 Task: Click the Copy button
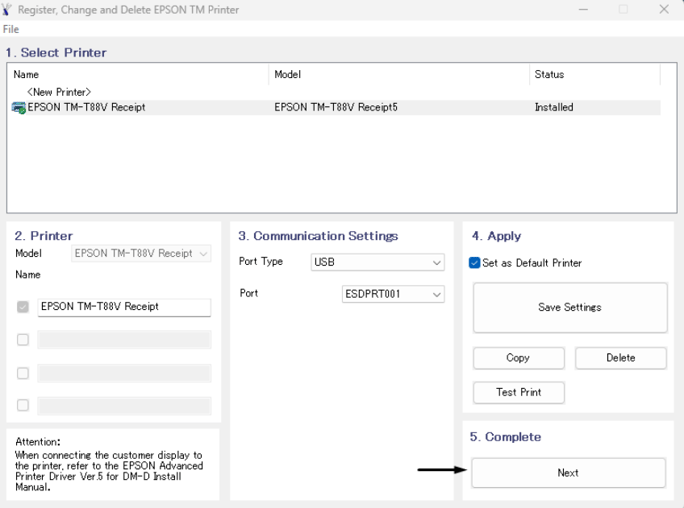click(x=518, y=358)
